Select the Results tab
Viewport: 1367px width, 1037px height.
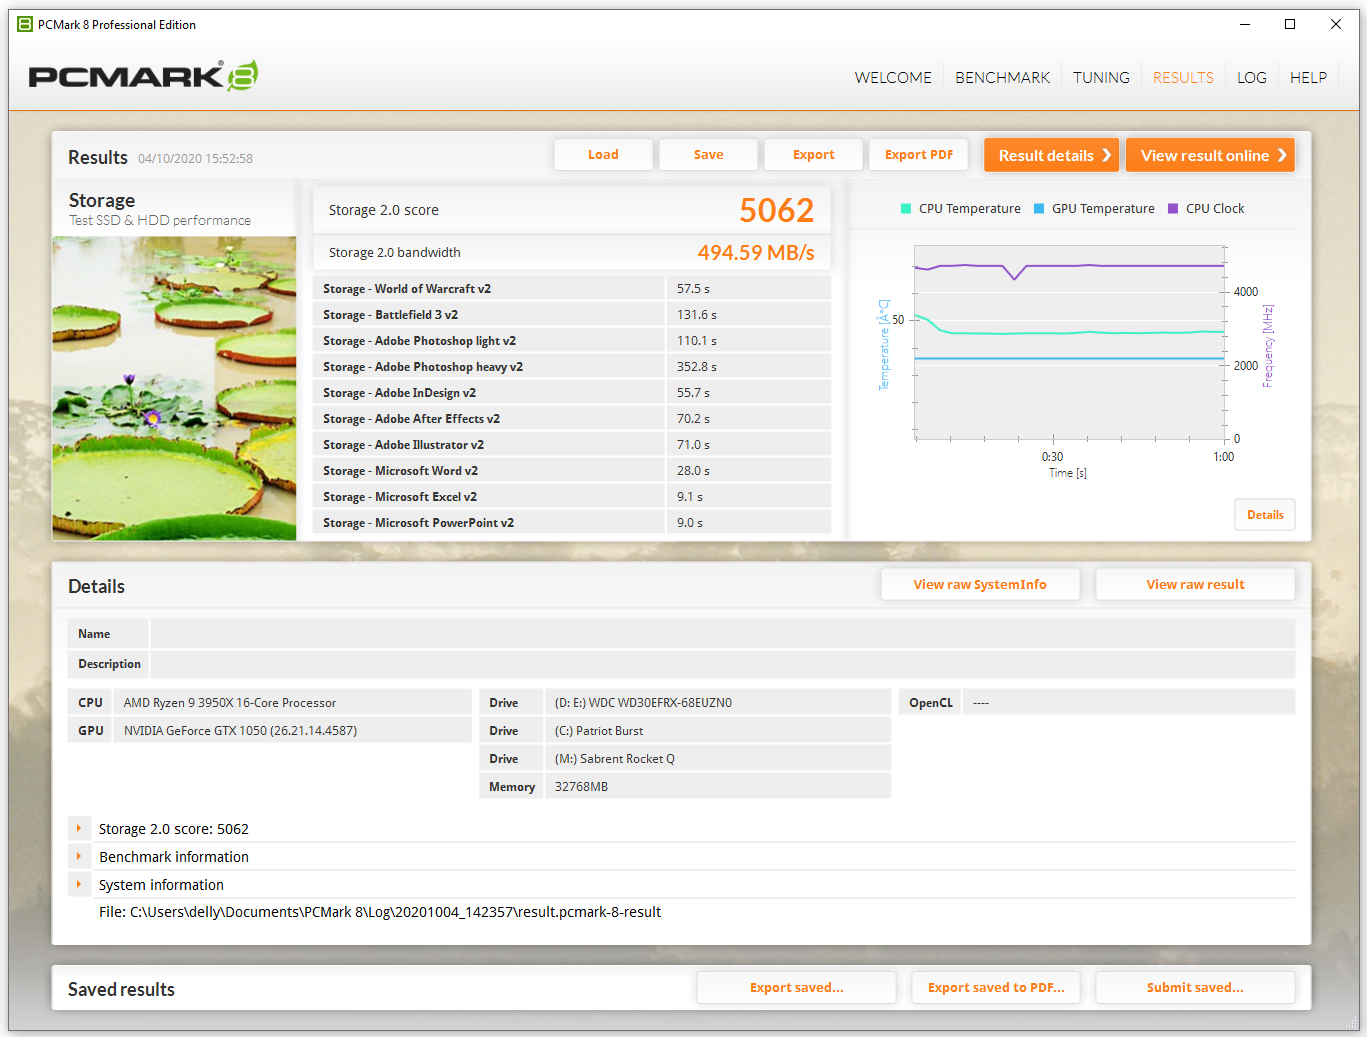[1183, 77]
